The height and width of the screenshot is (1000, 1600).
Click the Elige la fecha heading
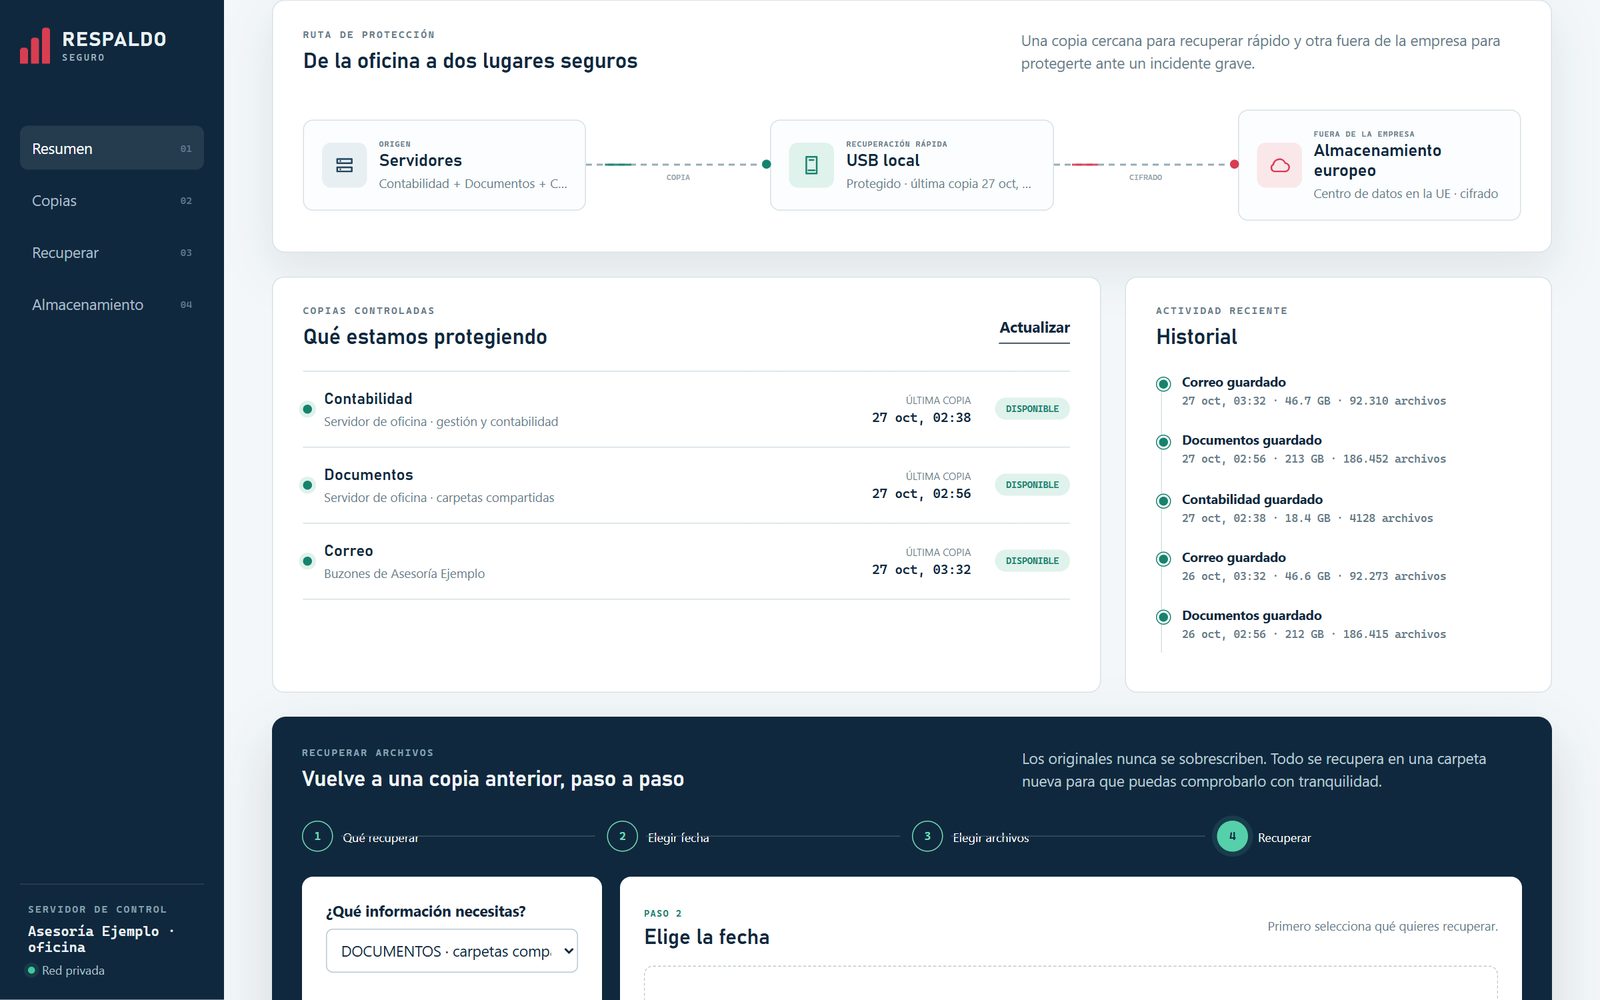tap(706, 937)
